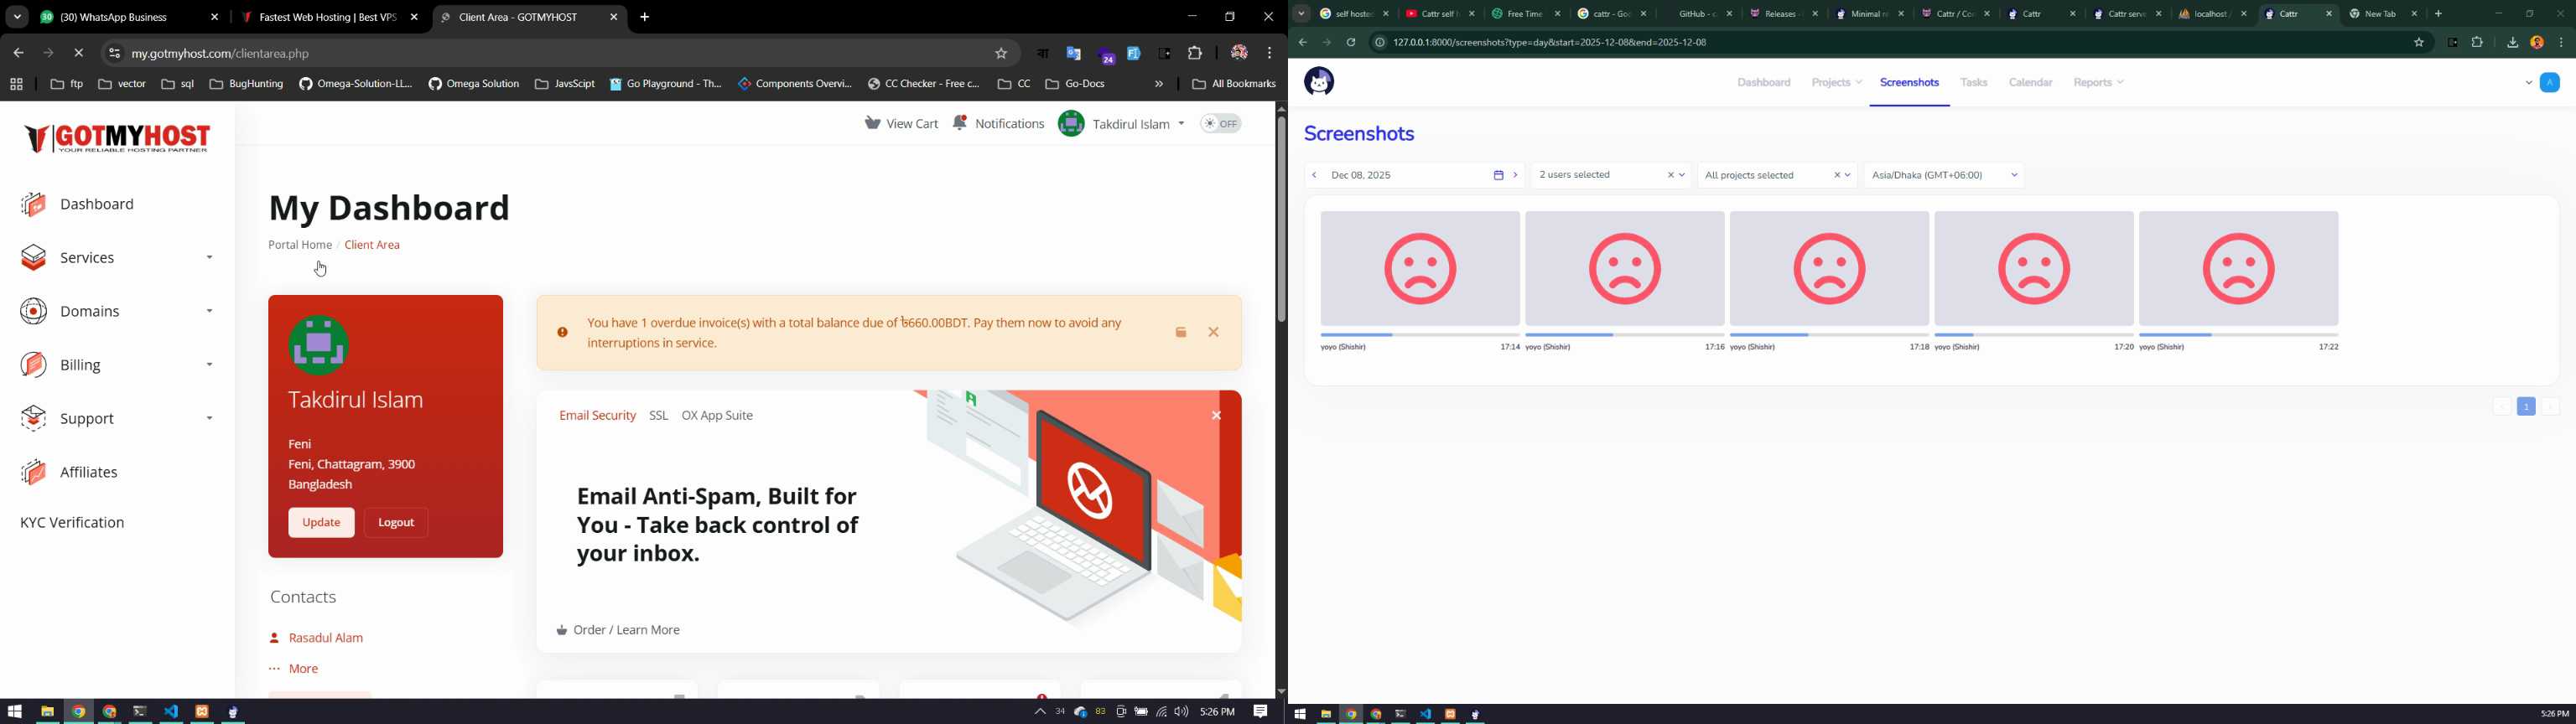The height and width of the screenshot is (724, 2576).
Task: Open a new tab in the left browser
Action: pyautogui.click(x=645, y=18)
